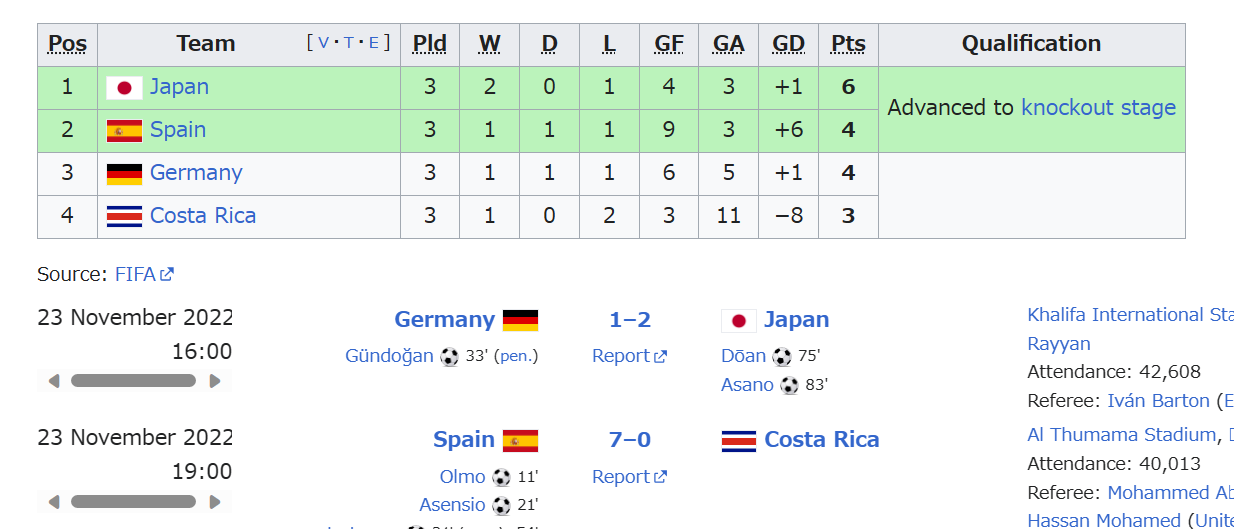Viewport: 1234px width, 529px height.
Task: Click the right arrow under the 16:00 match time
Action: pos(214,381)
